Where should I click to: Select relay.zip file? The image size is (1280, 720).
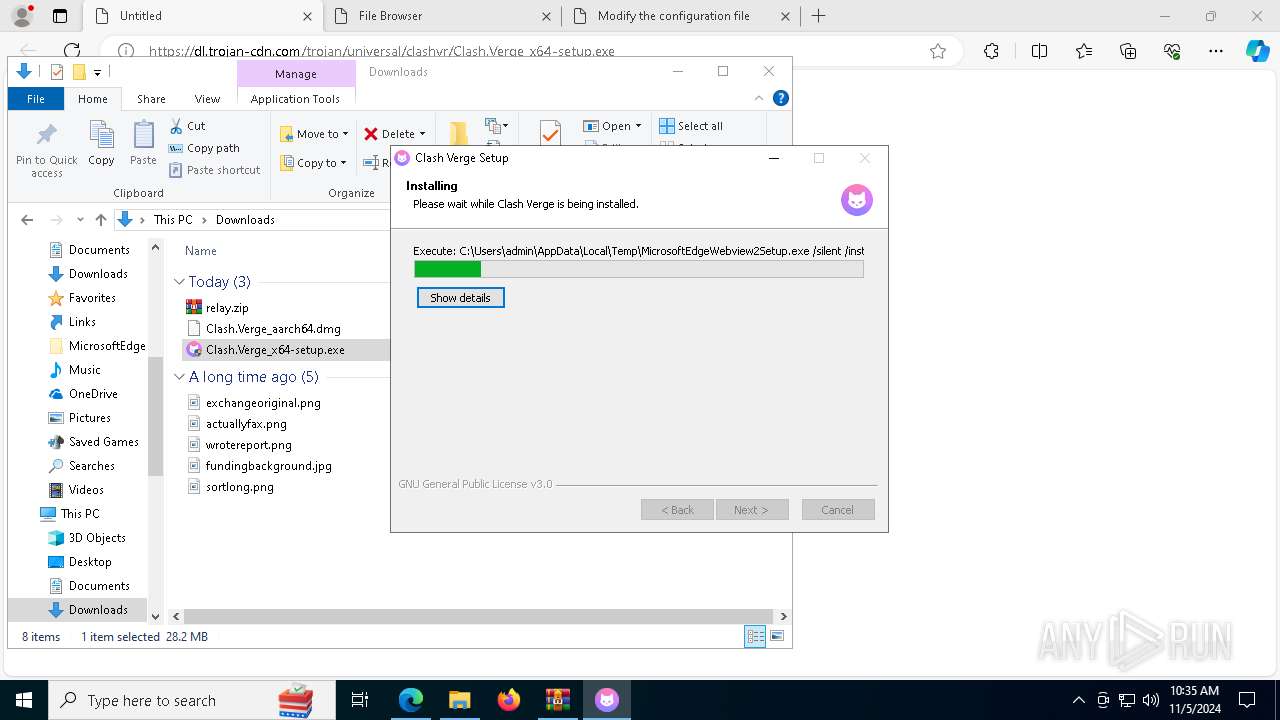click(x=227, y=308)
